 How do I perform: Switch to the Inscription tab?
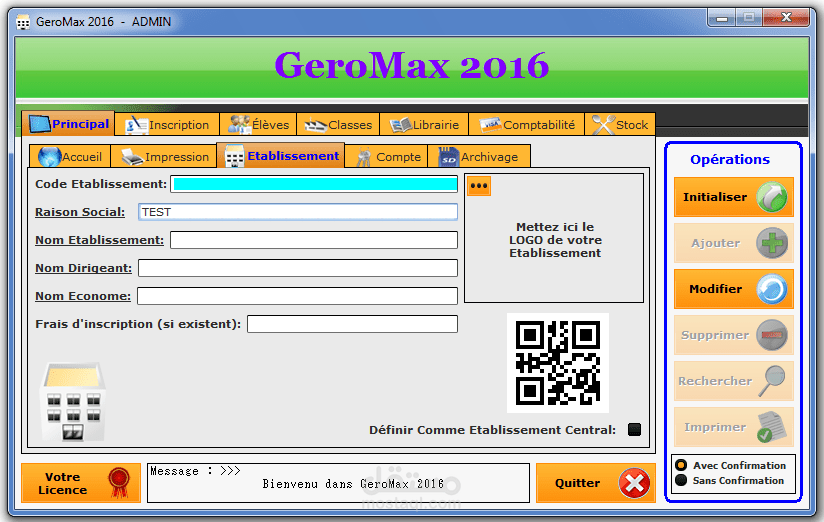click(167, 125)
